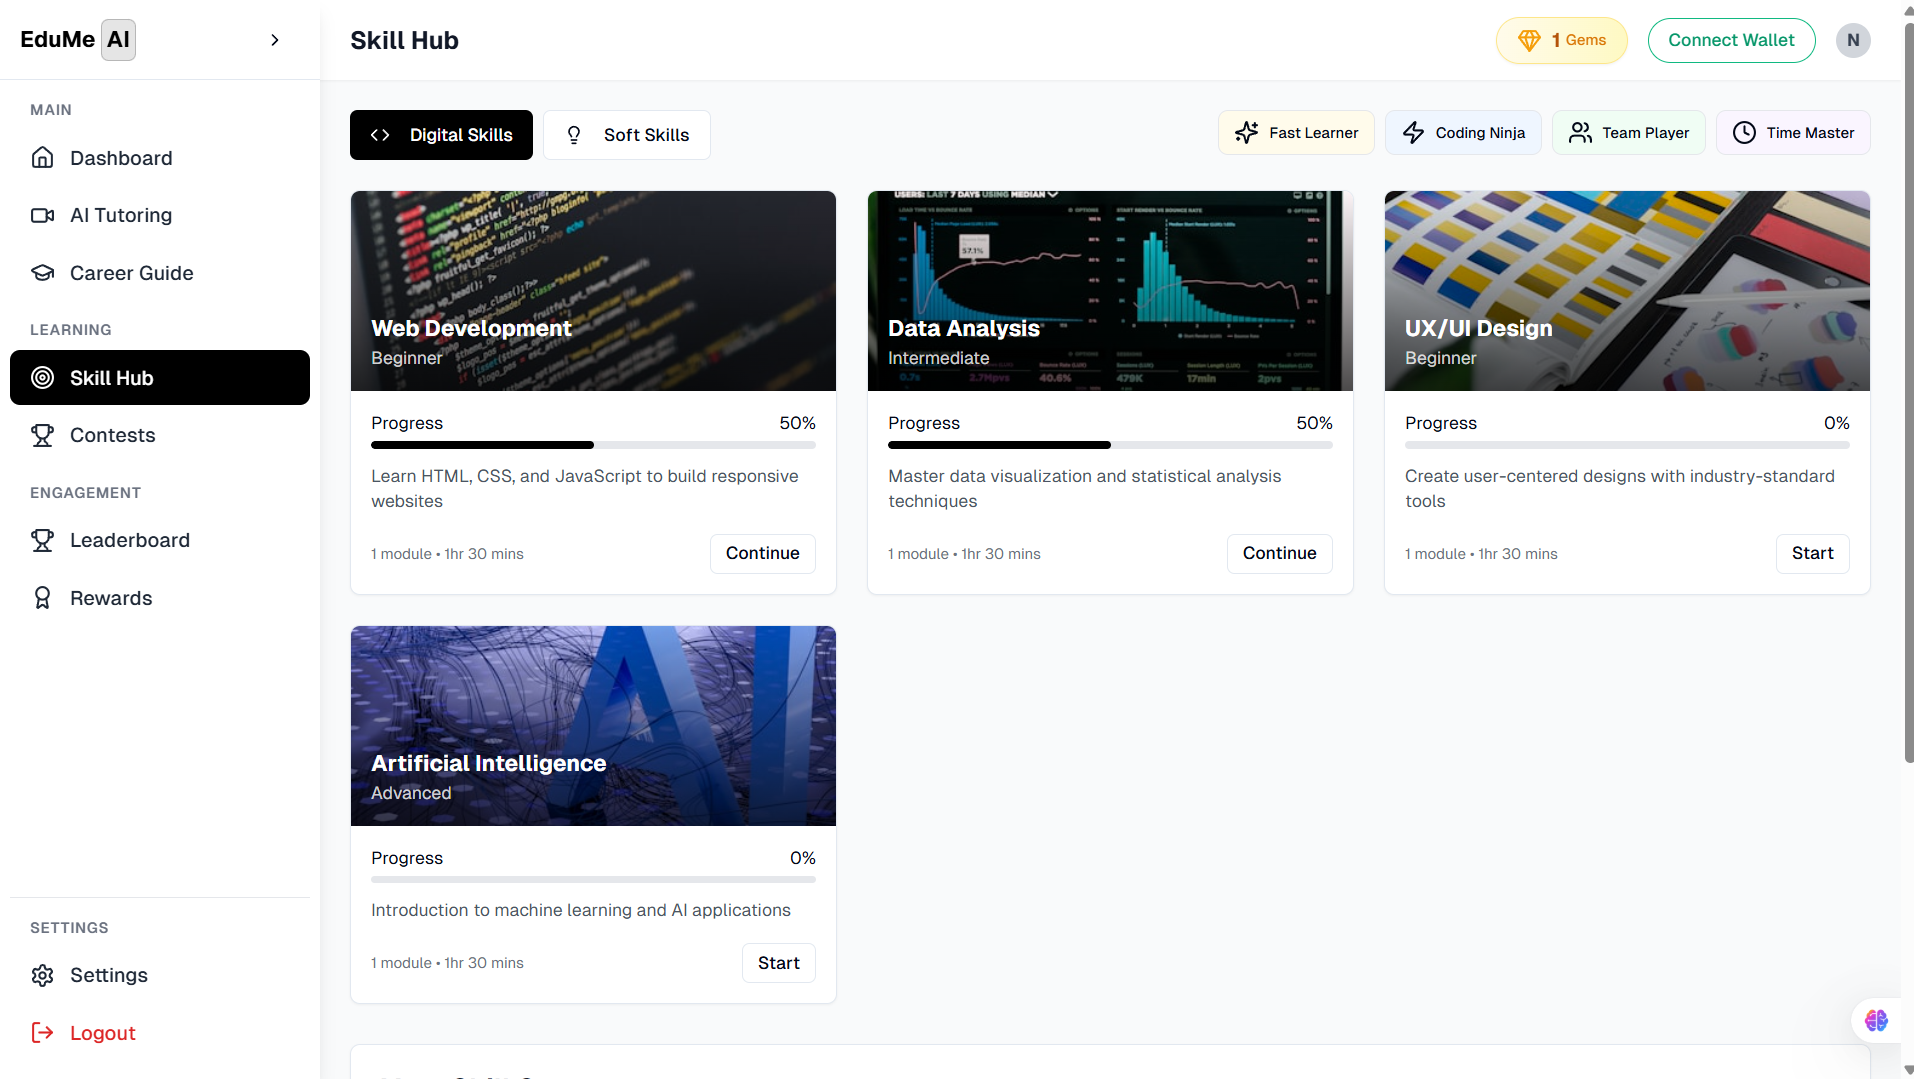Click the 1 Gems badge
This screenshot has width=1914, height=1079.
(1561, 40)
